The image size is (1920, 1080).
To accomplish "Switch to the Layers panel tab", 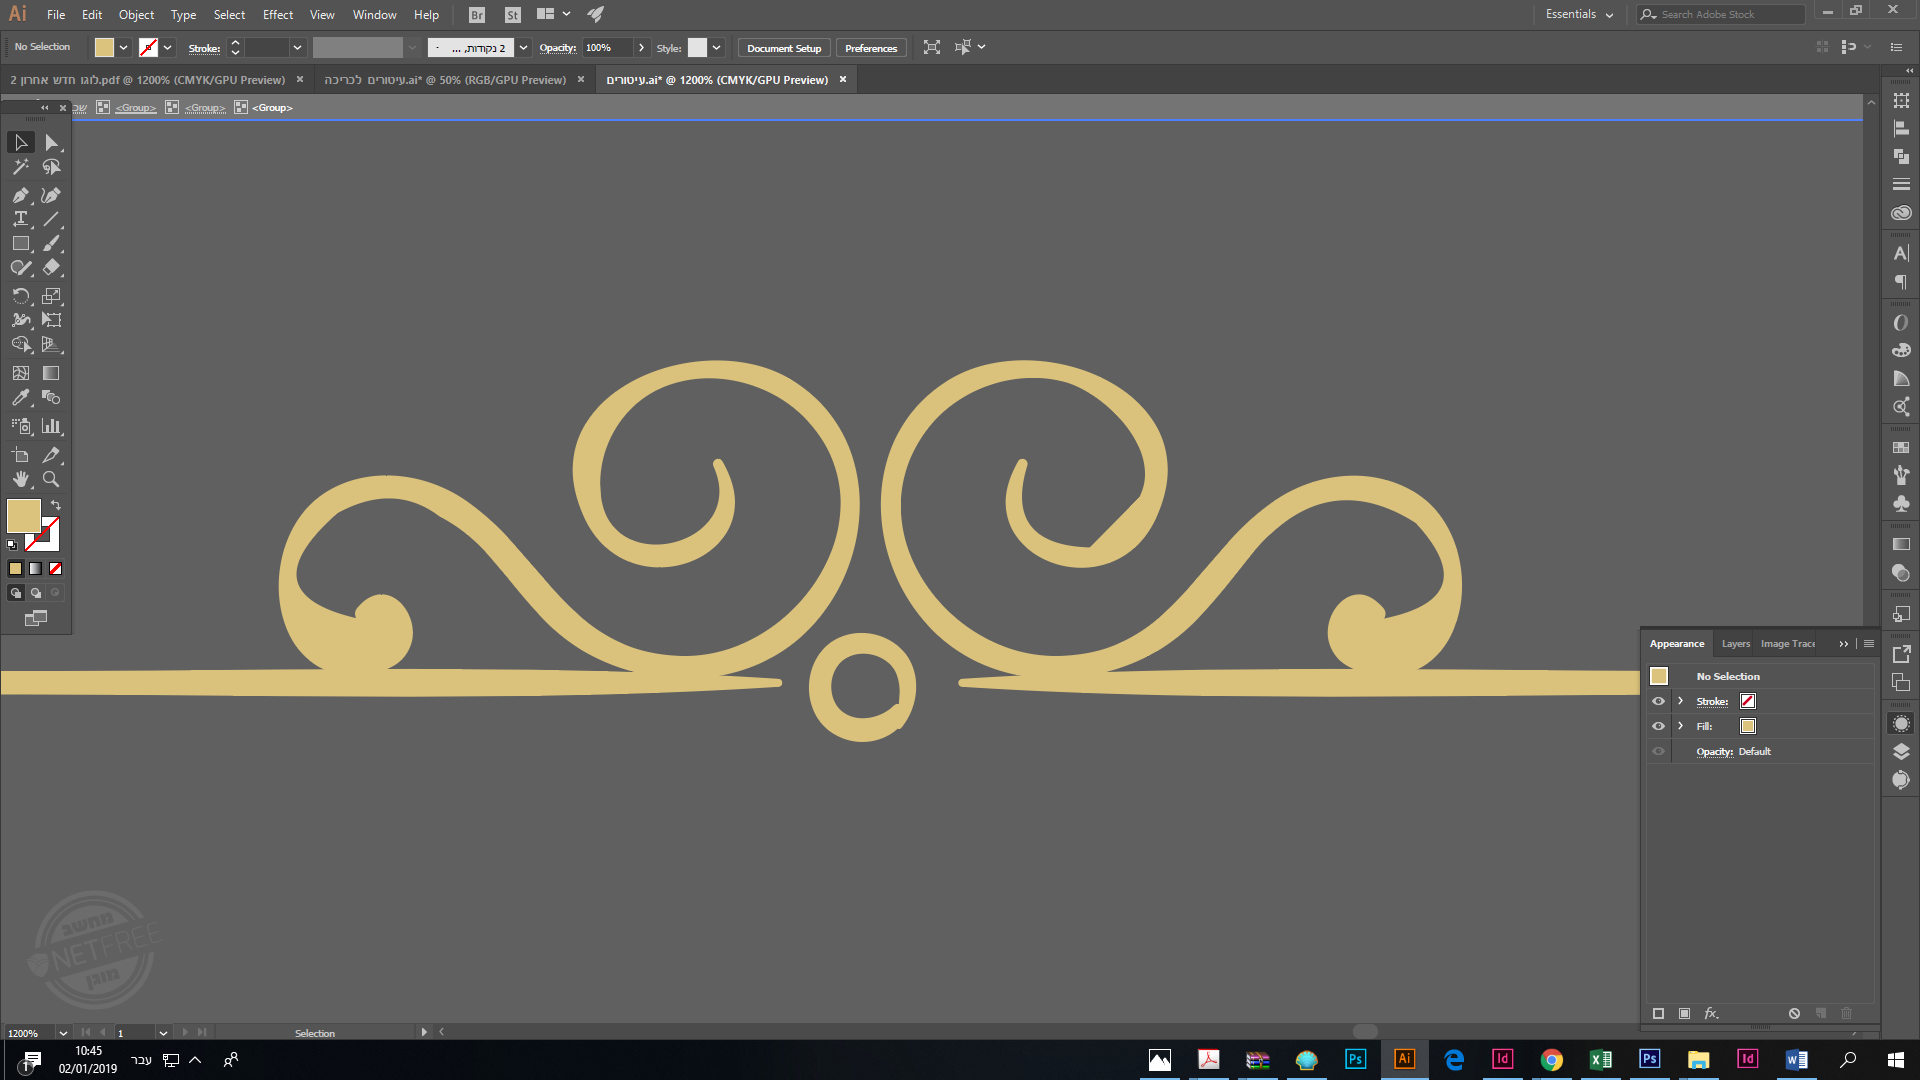I will pyautogui.click(x=1735, y=644).
